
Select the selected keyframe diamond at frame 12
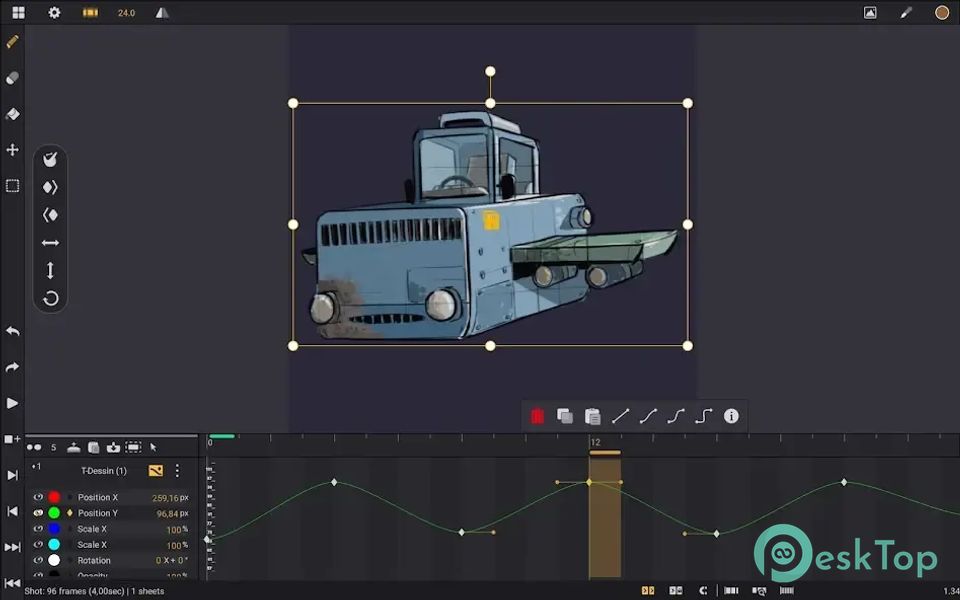[x=590, y=482]
